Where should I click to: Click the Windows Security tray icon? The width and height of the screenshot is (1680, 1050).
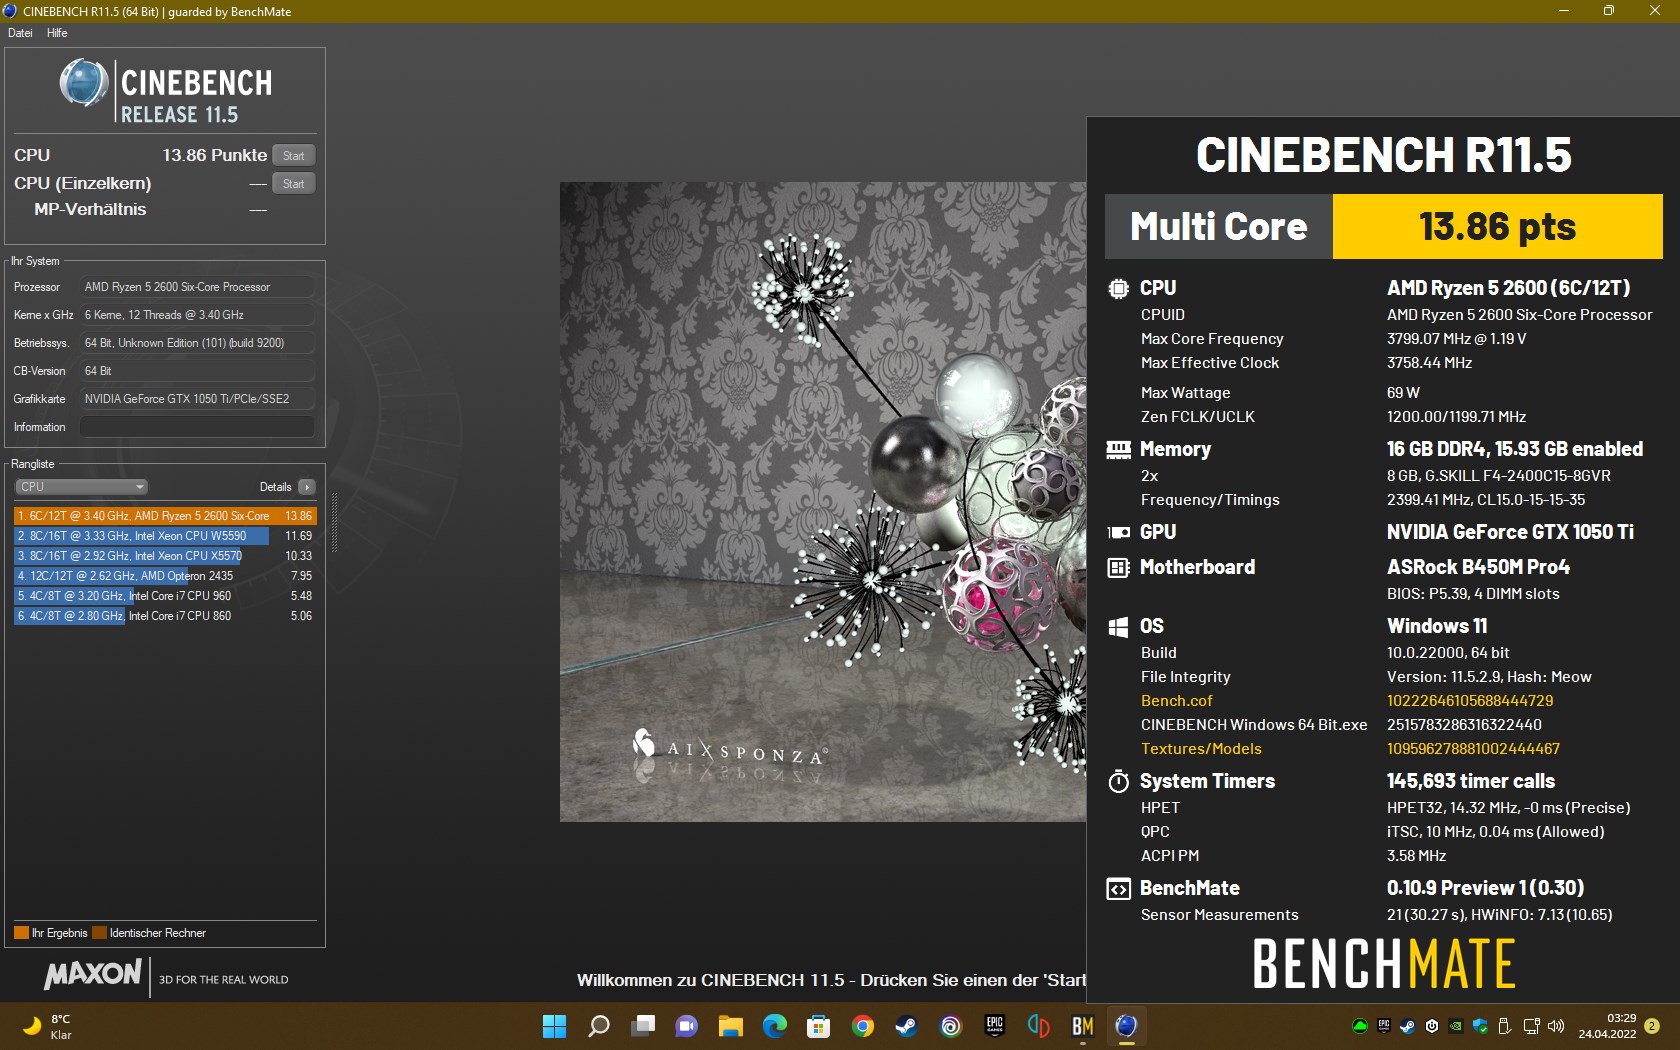1480,1026
